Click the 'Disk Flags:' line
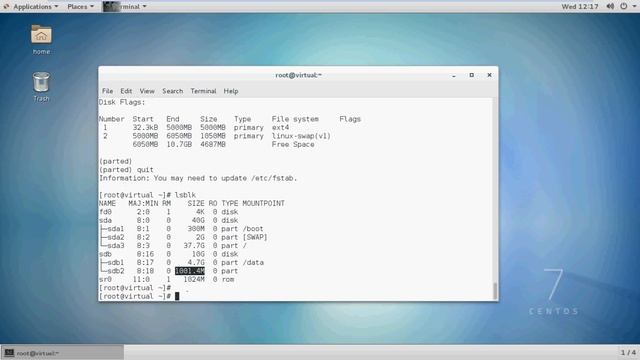 [x=122, y=102]
